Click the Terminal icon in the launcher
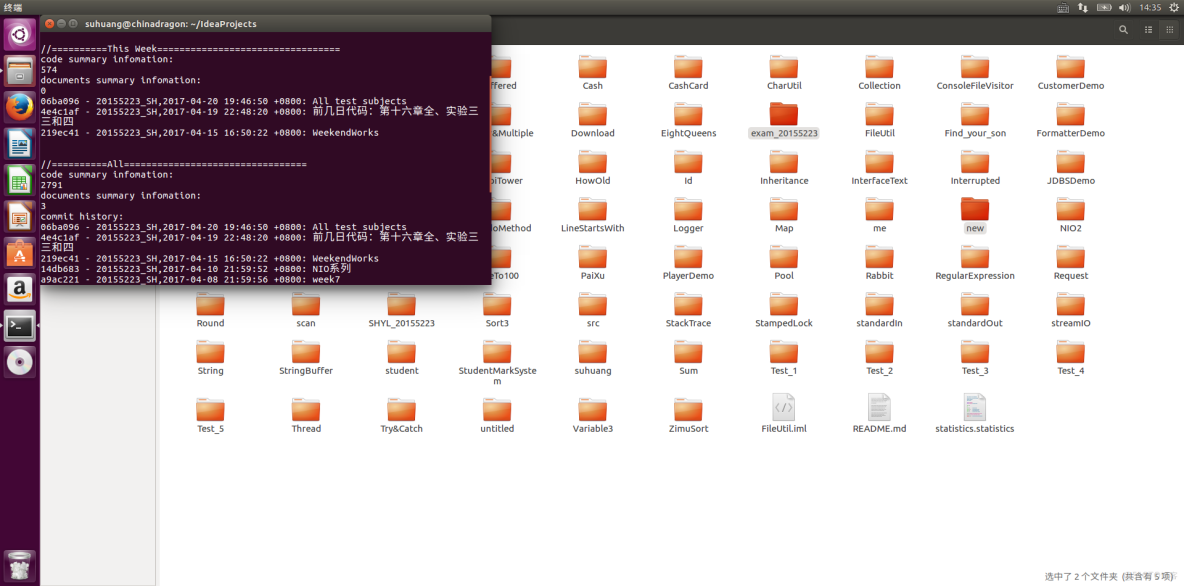This screenshot has height=586, width=1184. (x=20, y=326)
